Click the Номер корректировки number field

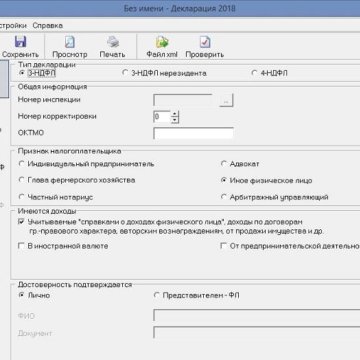click(x=162, y=117)
